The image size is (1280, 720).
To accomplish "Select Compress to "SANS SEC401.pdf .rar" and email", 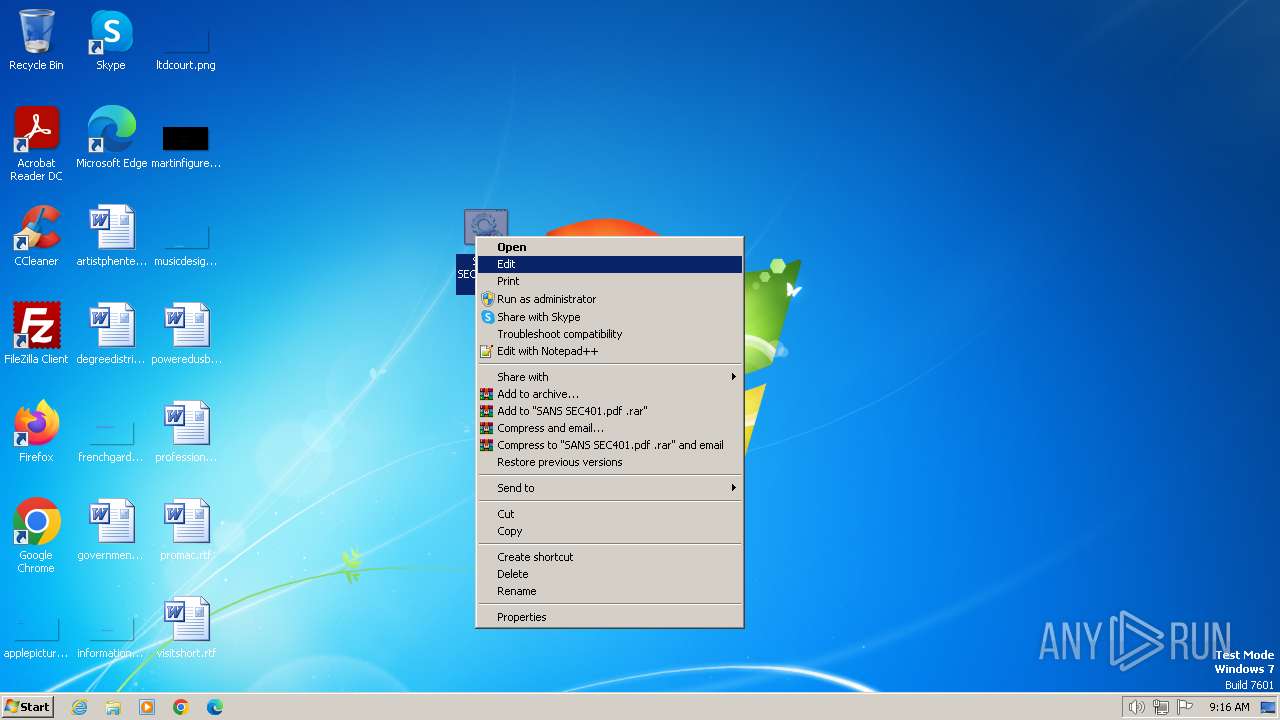I will pos(610,445).
